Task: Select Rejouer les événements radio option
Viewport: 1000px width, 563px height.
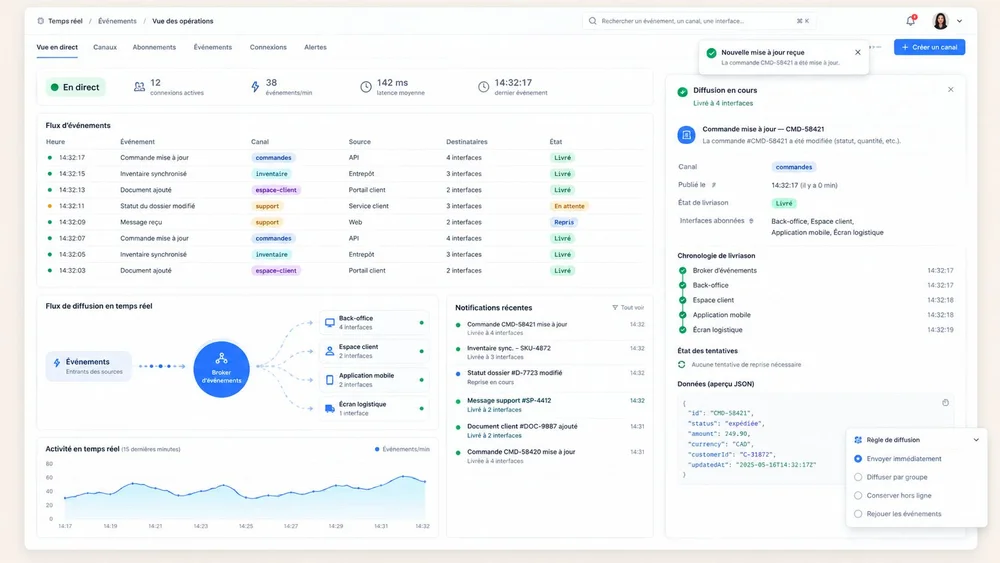Action: (858, 514)
